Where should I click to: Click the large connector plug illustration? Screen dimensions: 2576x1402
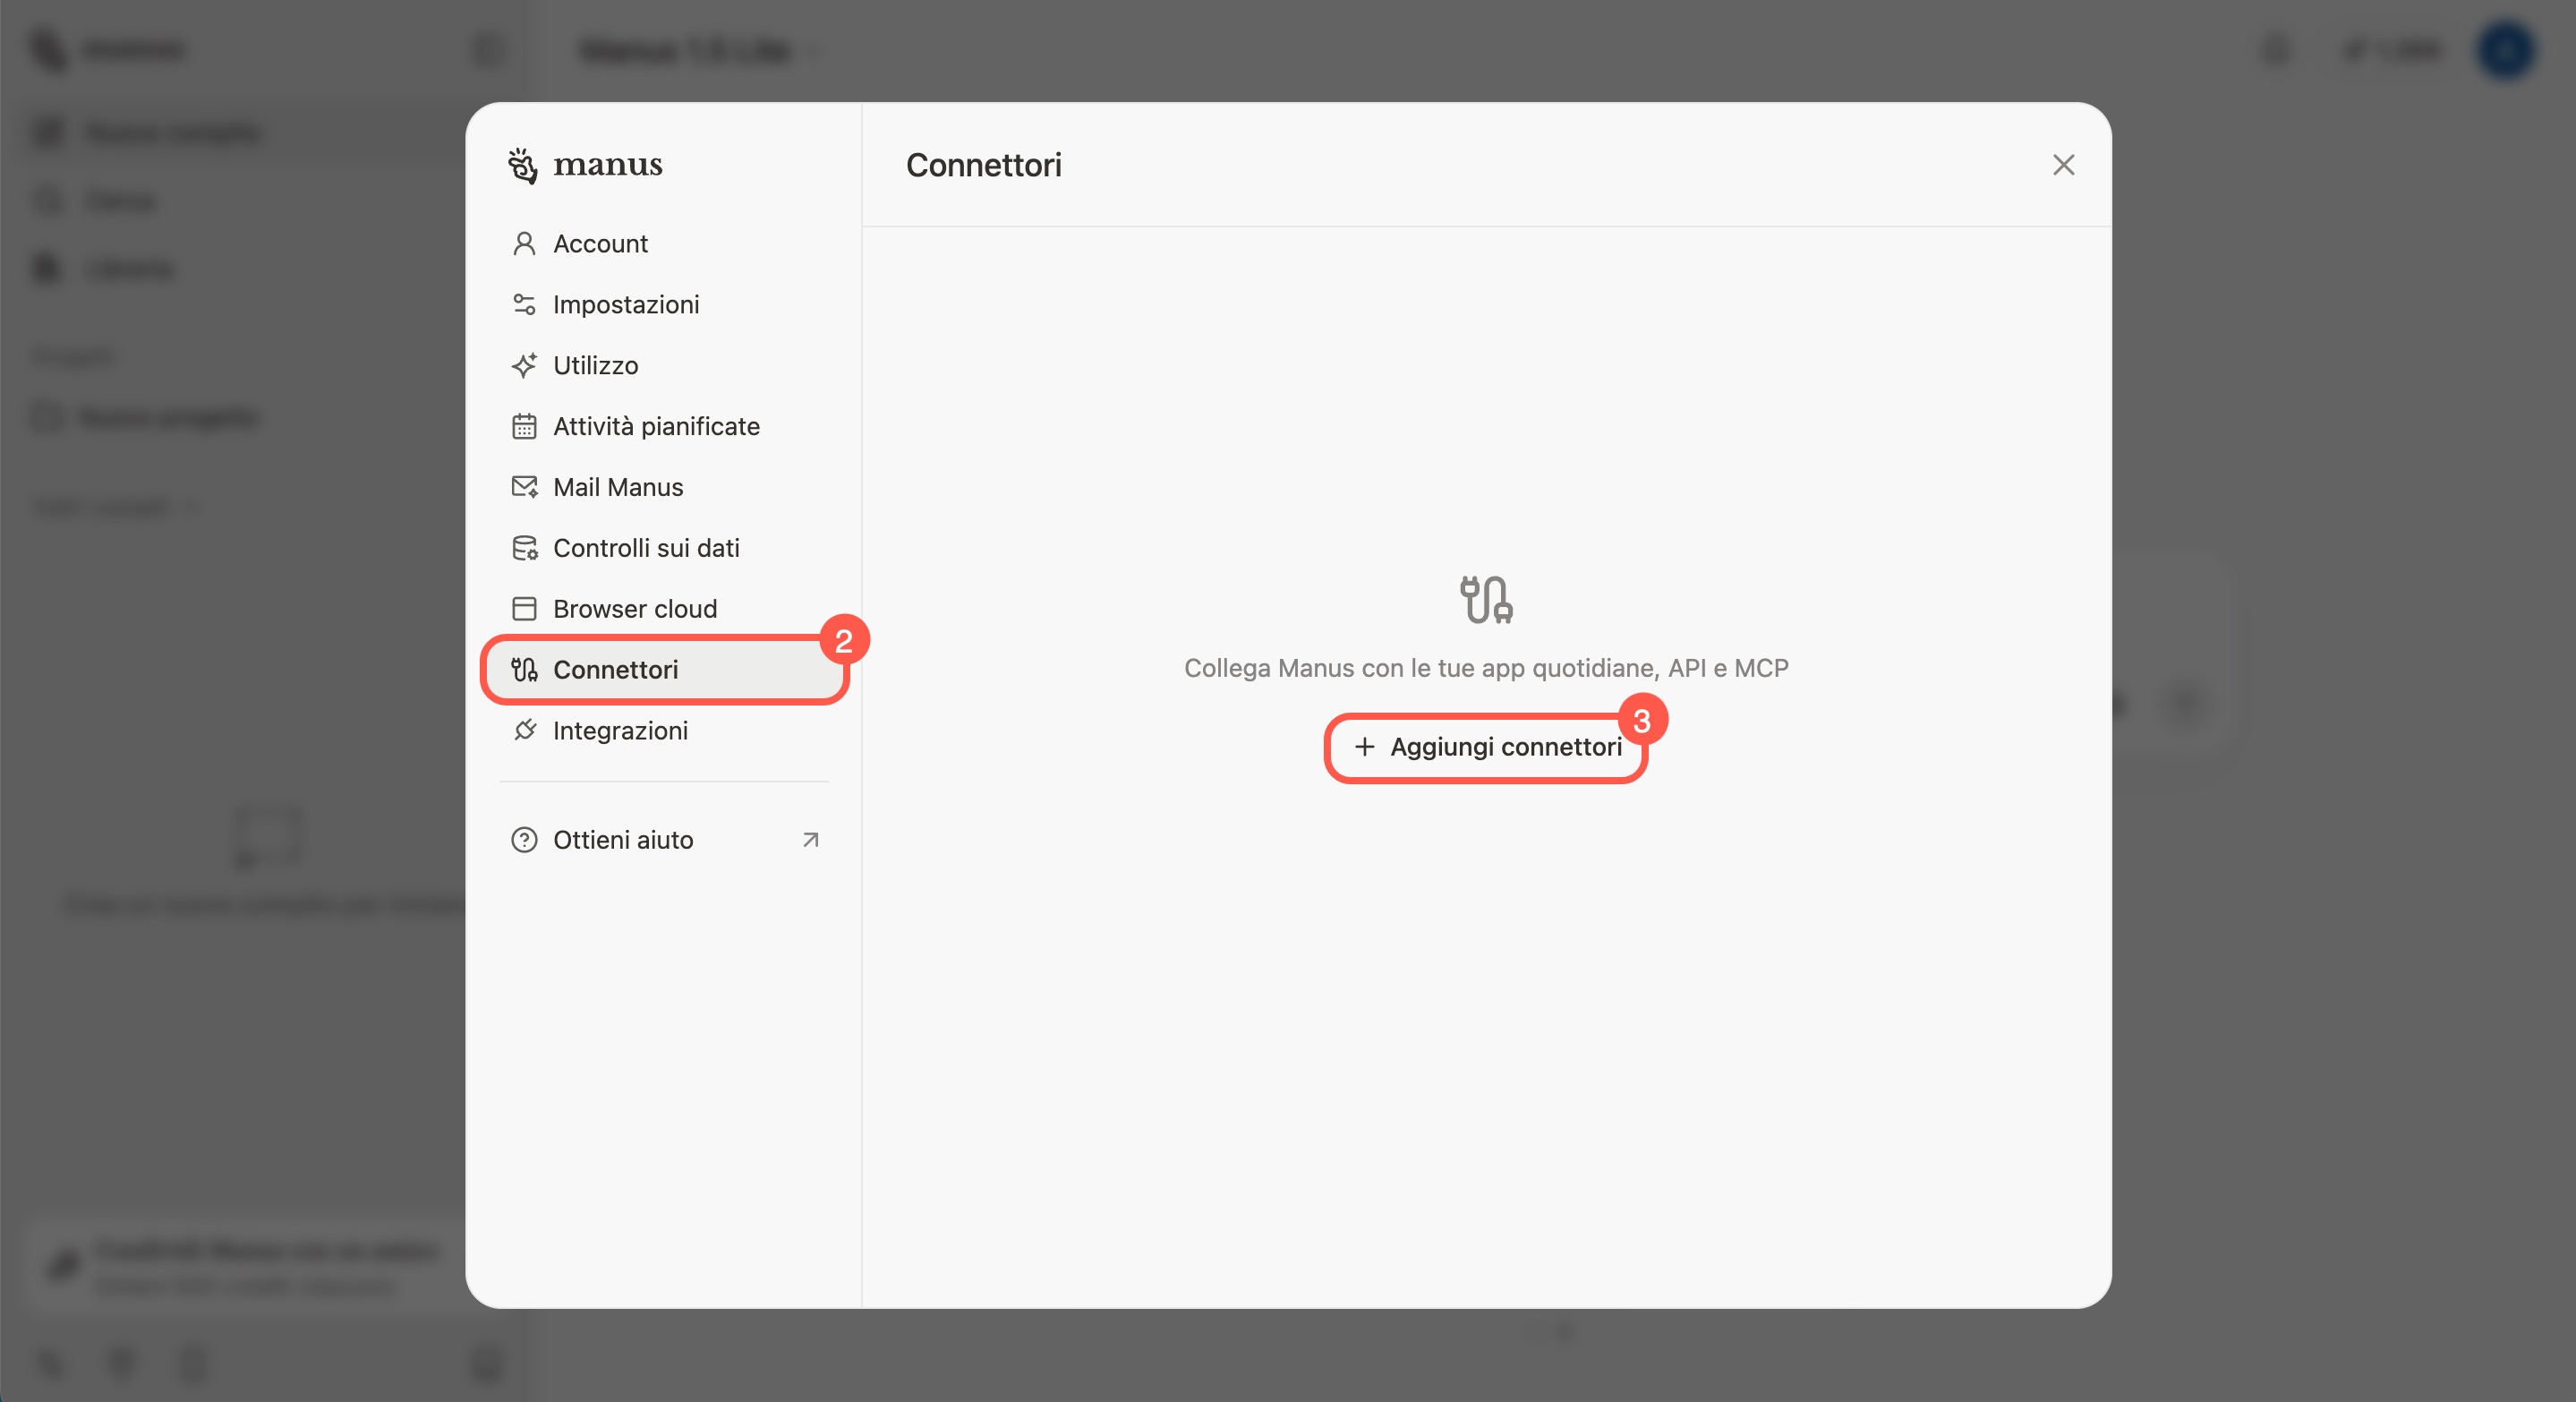click(x=1486, y=600)
